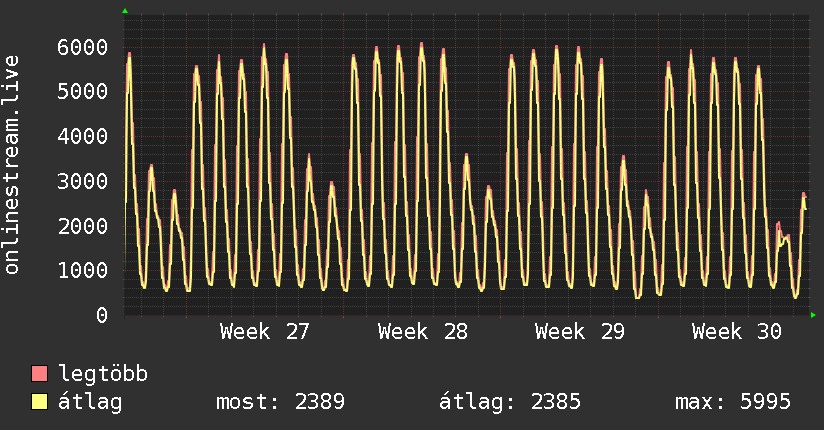Click the Week 30 axis label

click(737, 332)
